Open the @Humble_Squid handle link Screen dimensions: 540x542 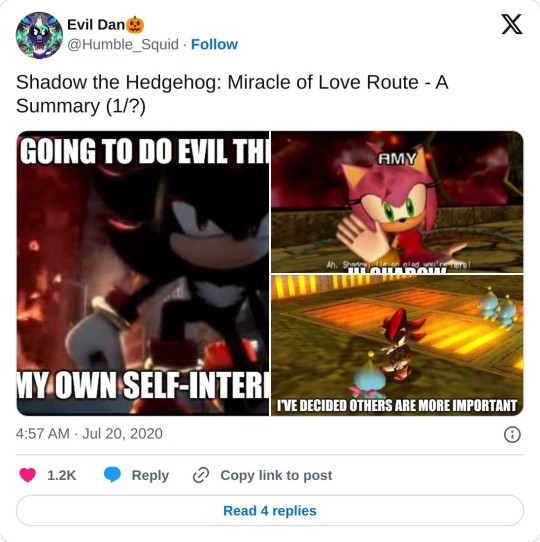pyautogui.click(x=123, y=45)
